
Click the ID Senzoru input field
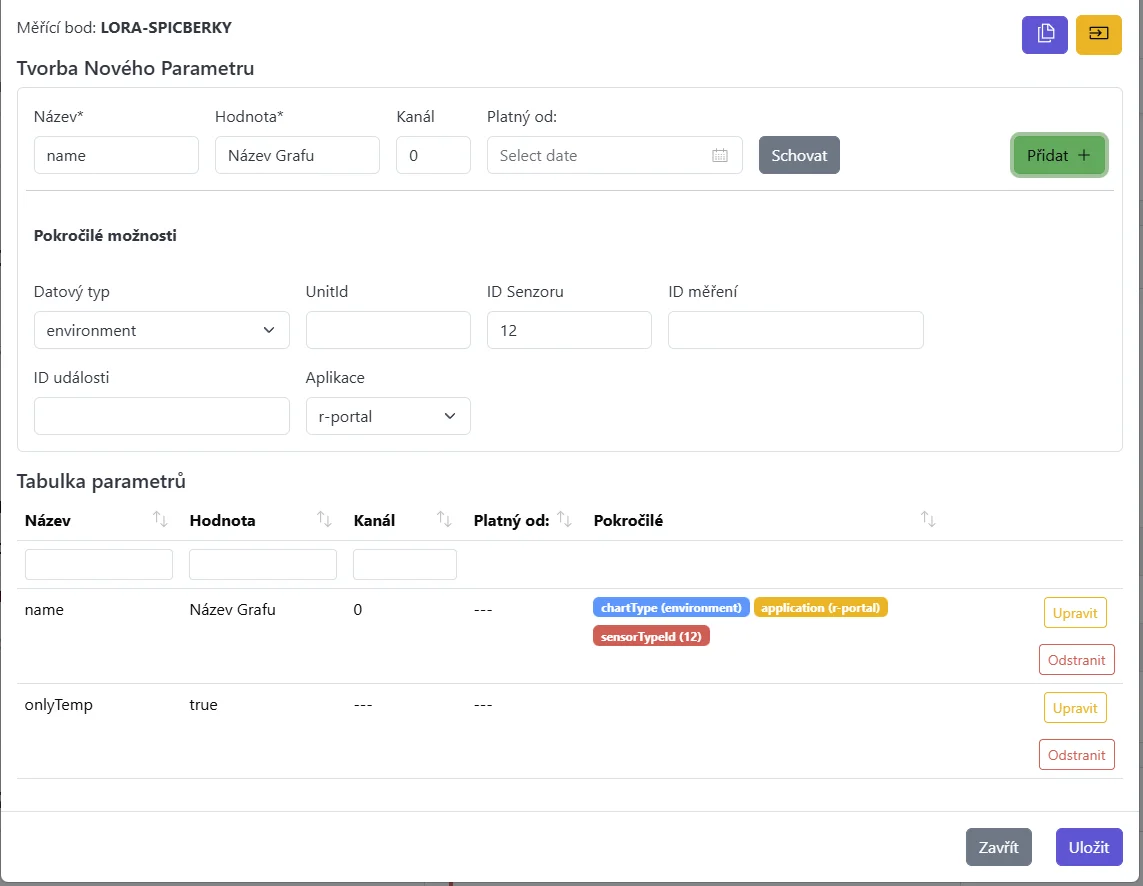click(x=568, y=330)
